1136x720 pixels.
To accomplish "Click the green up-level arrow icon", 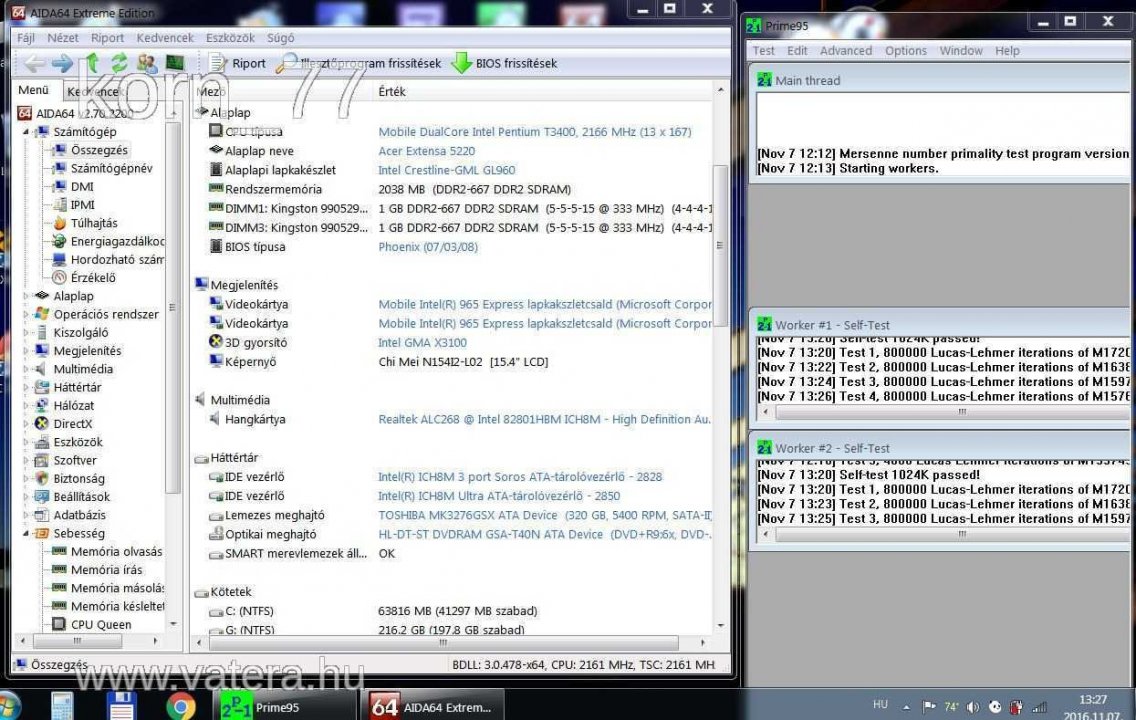I will 92,64.
